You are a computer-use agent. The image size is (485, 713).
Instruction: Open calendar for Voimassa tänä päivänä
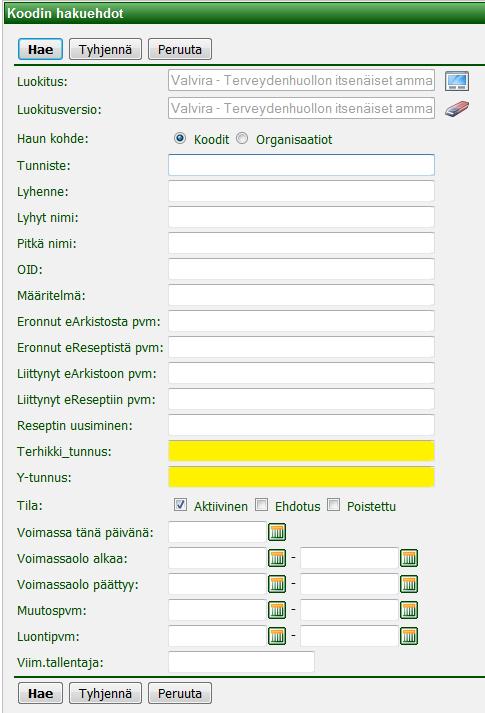click(277, 532)
